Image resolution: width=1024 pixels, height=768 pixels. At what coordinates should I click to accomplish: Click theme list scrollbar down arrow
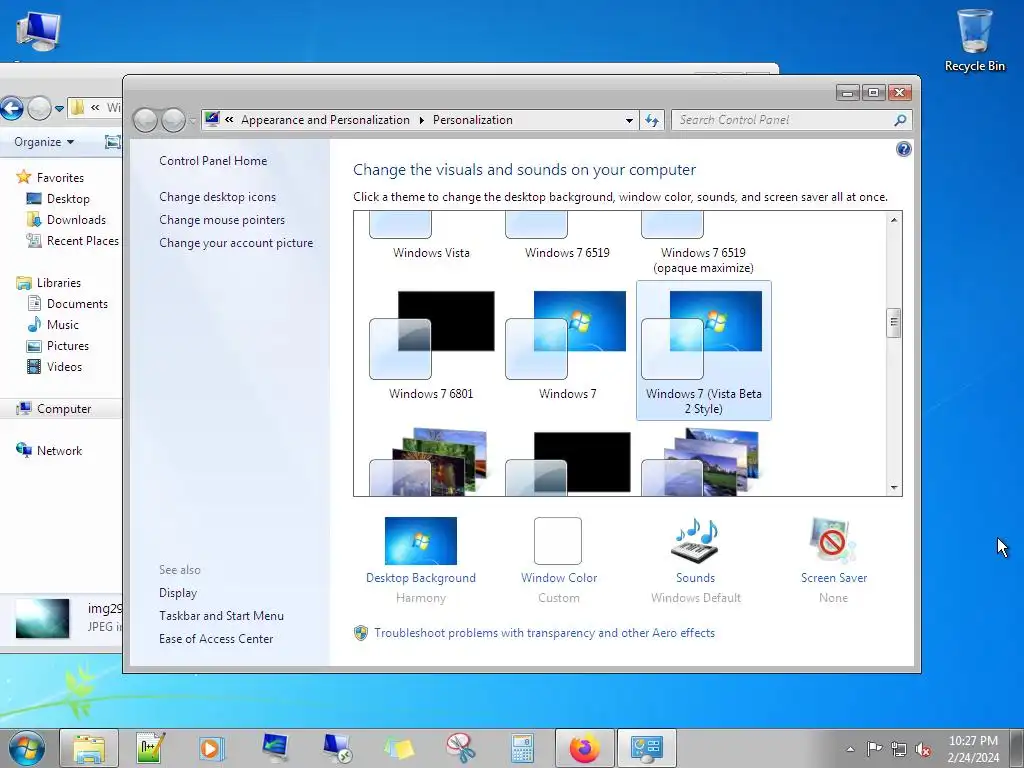[x=894, y=488]
